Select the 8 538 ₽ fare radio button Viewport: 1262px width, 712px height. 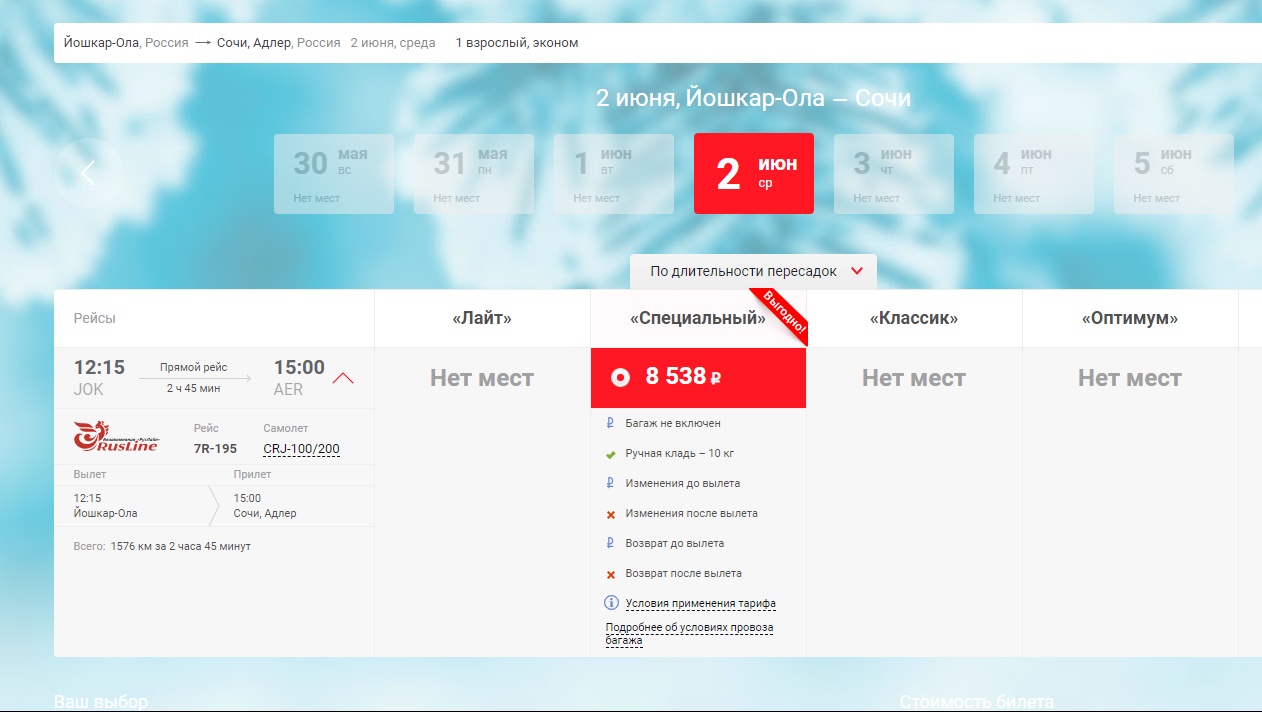[620, 377]
